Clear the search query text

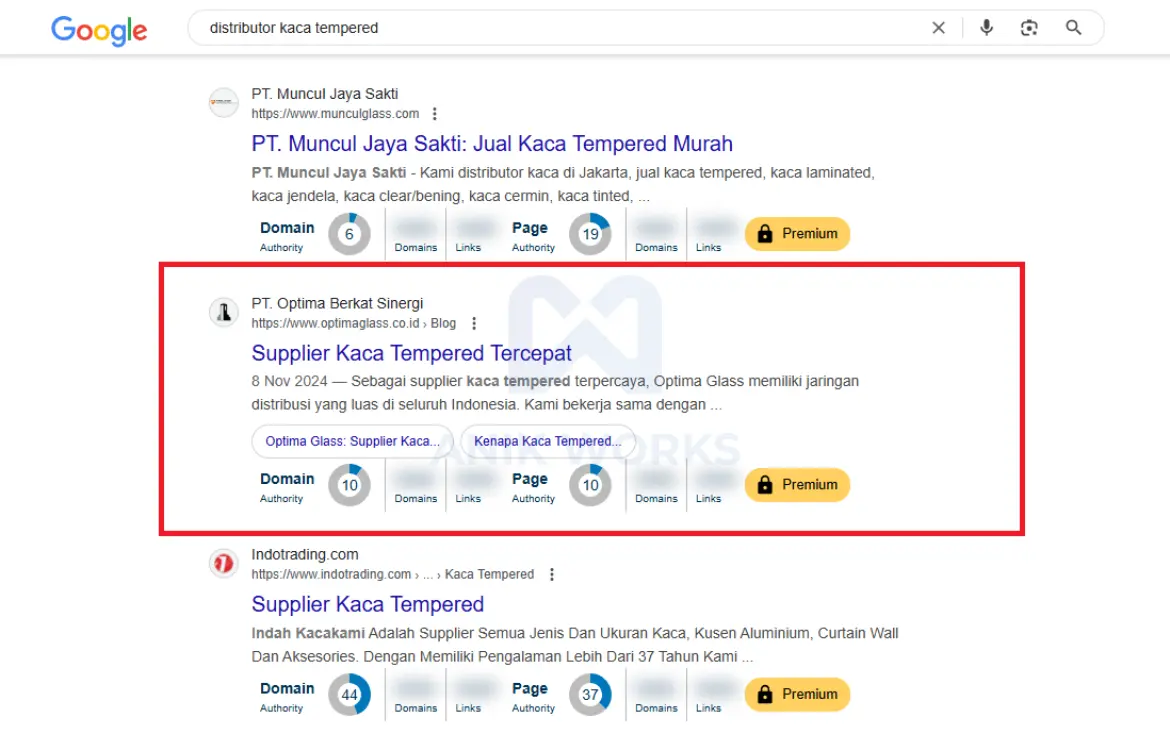pos(938,28)
